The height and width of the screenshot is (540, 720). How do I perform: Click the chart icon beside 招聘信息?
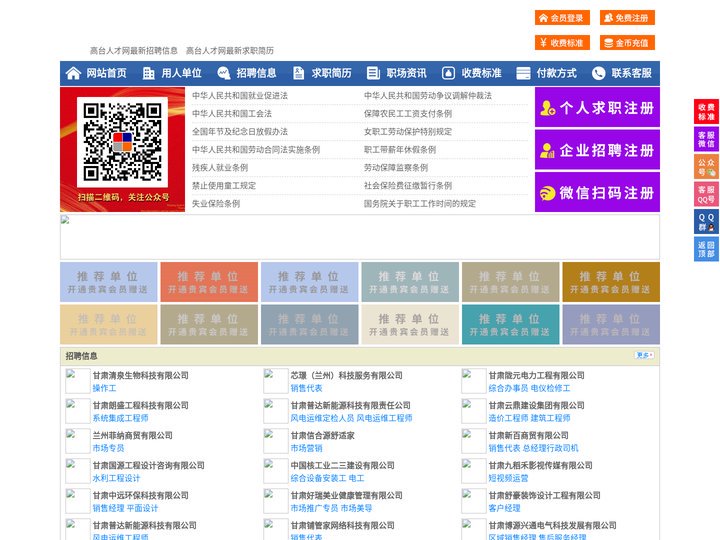[223, 73]
